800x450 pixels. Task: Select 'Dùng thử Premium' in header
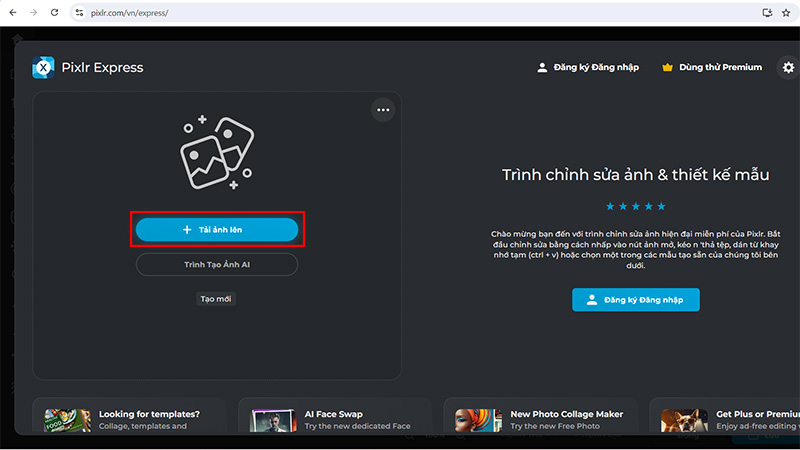click(711, 68)
